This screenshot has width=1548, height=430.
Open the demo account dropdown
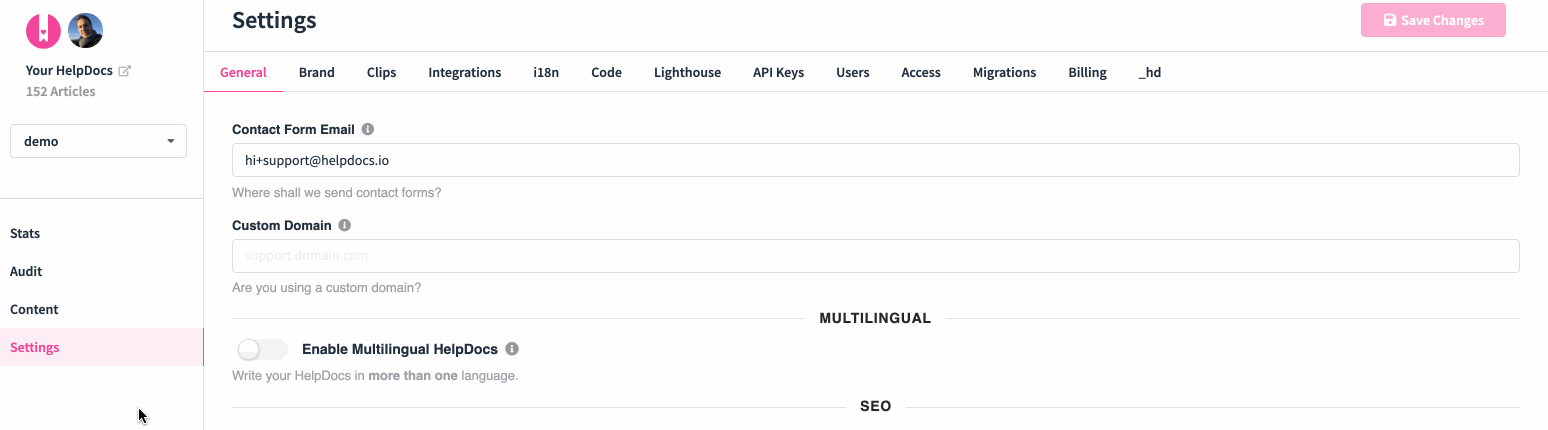click(x=98, y=141)
